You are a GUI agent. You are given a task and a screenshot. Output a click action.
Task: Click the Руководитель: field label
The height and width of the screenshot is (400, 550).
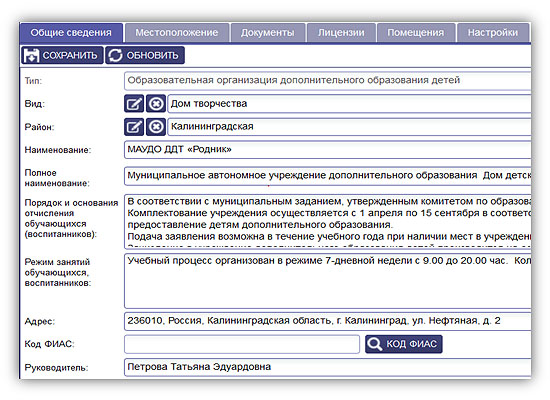click(x=56, y=368)
